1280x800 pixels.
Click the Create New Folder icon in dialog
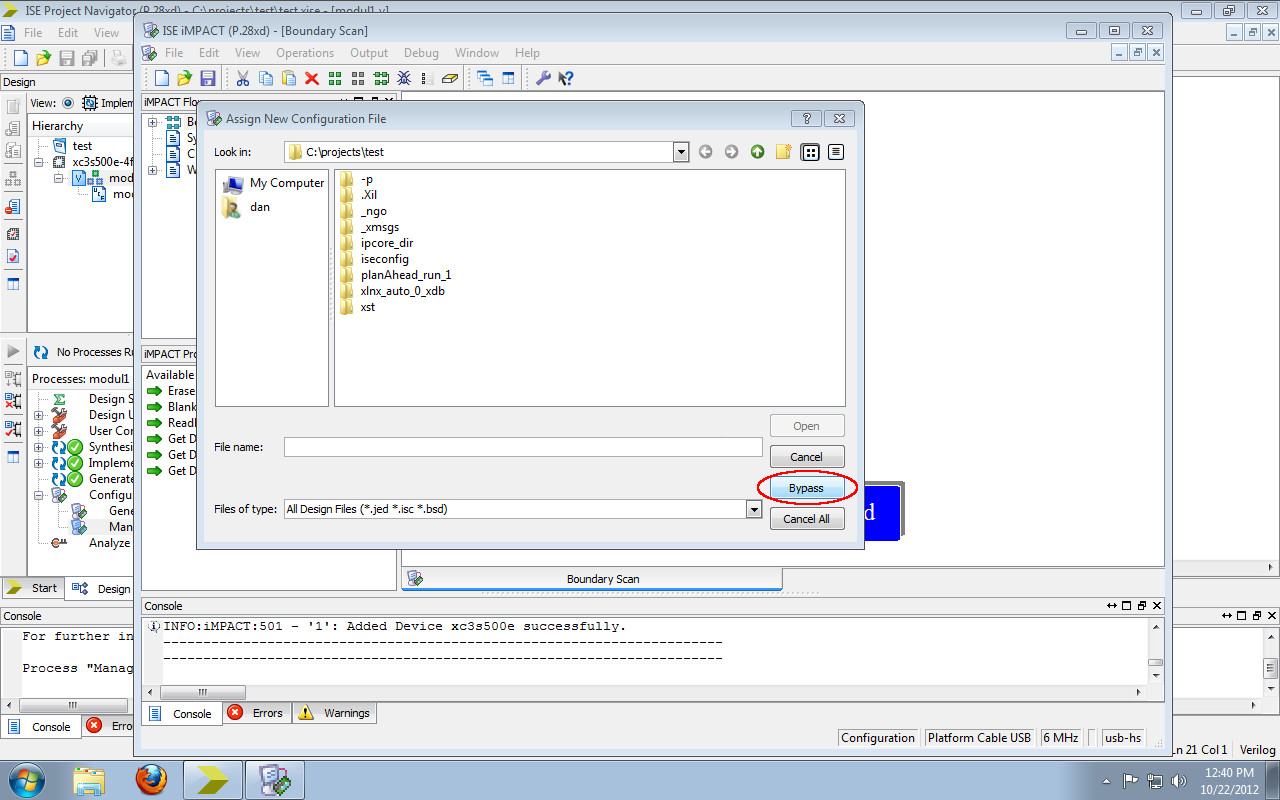[783, 151]
